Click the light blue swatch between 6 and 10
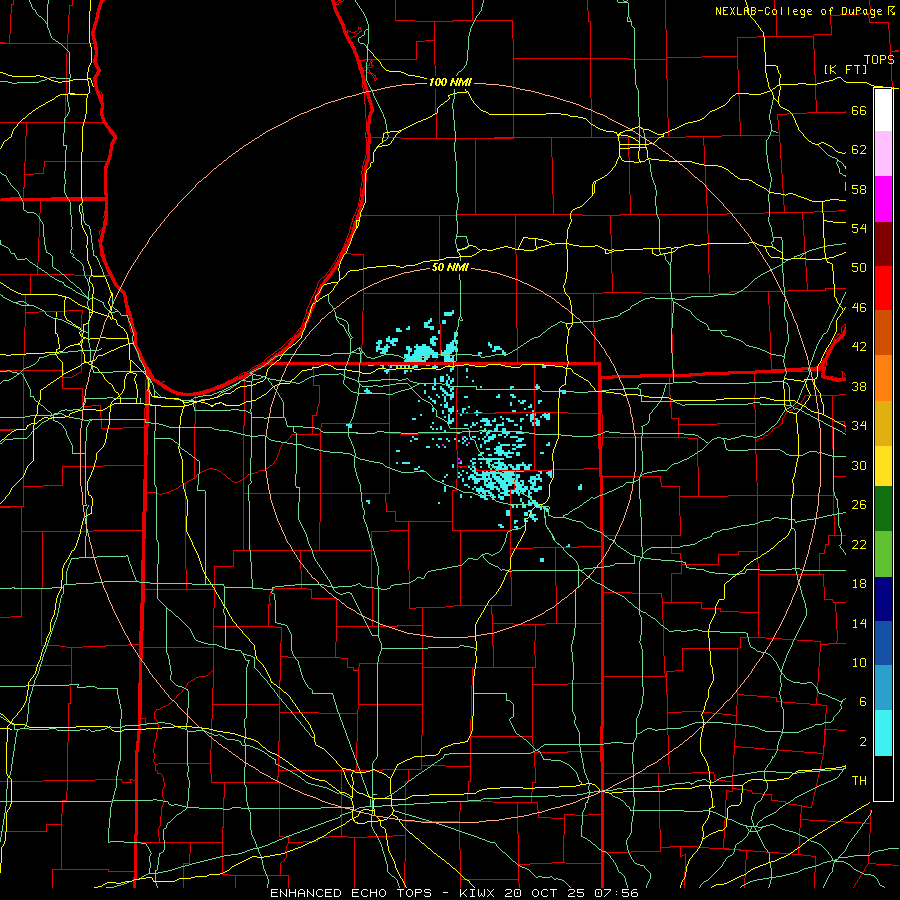The image size is (900, 900). click(x=883, y=688)
